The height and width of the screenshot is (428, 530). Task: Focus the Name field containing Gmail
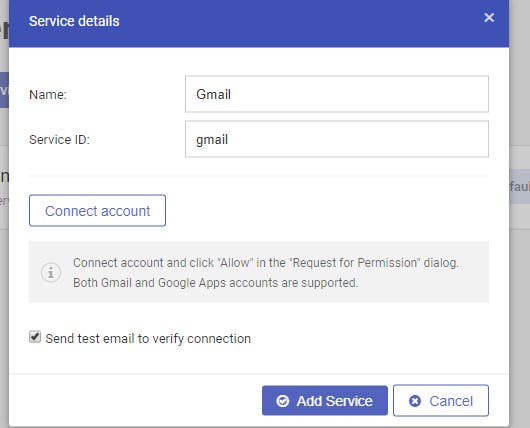point(337,94)
